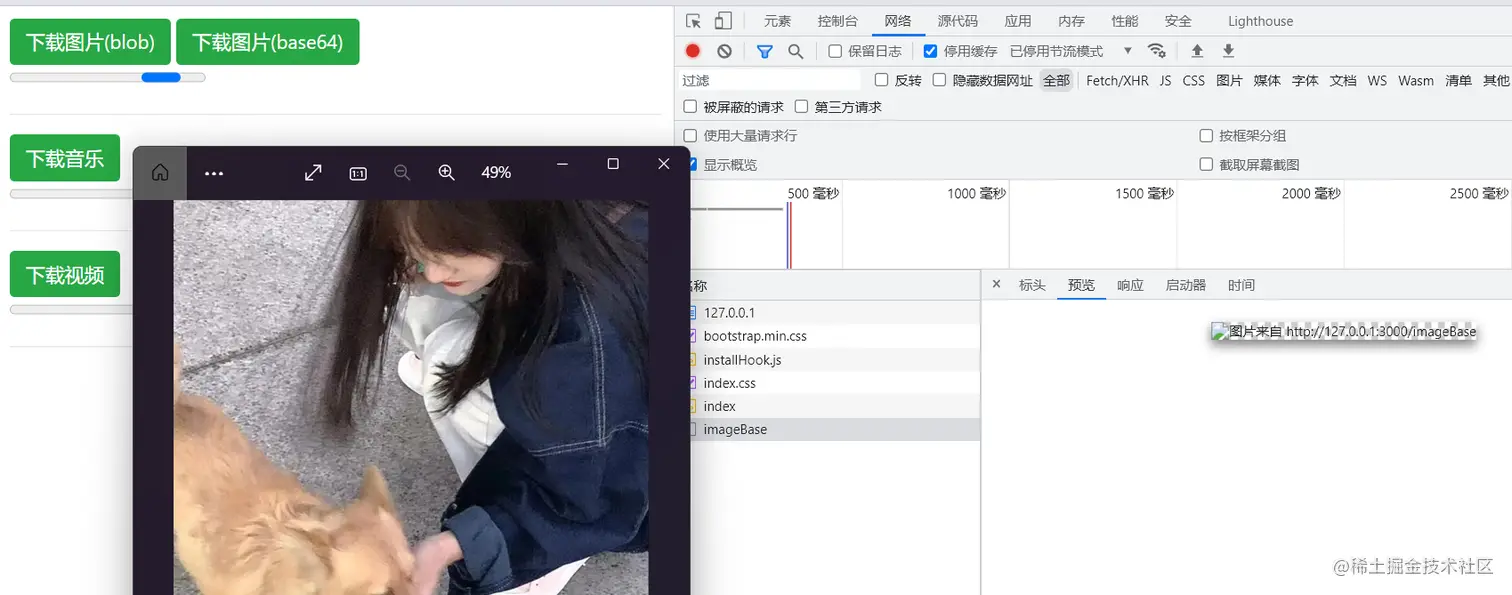Filter requests by Wasm type
The image size is (1512, 595).
(1416, 80)
